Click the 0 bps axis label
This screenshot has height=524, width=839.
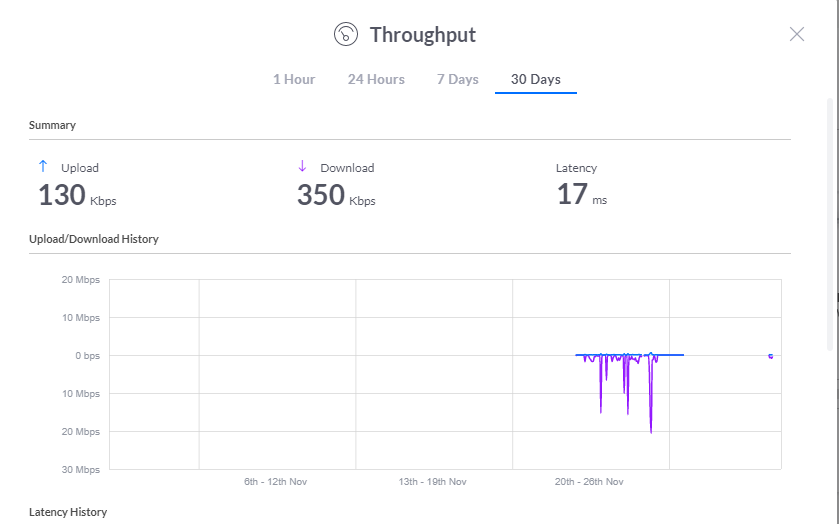pyautogui.click(x=87, y=356)
